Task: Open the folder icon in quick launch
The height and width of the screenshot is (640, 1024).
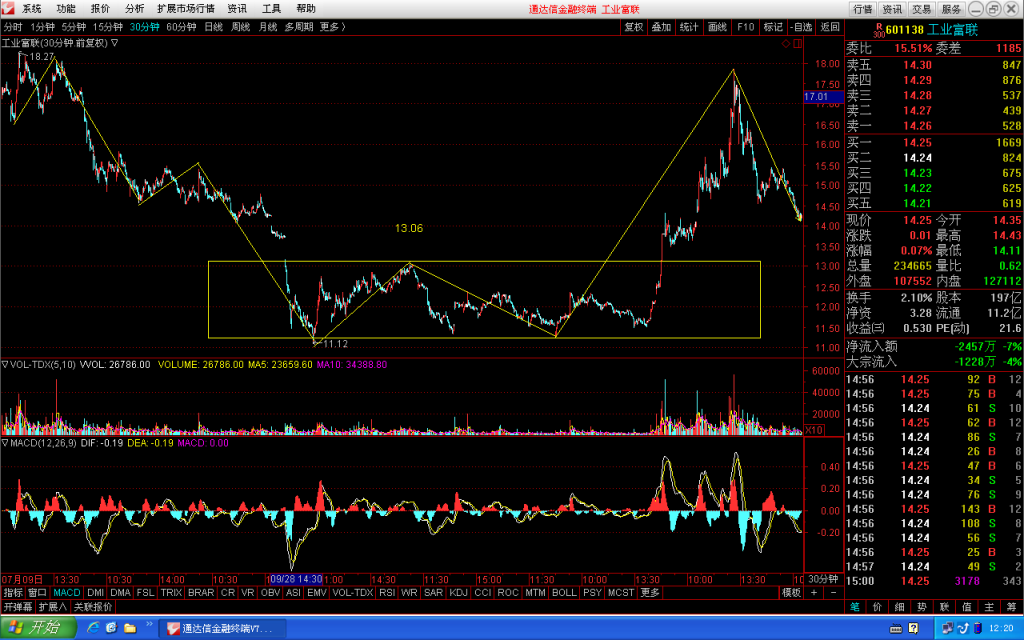Action: 130,628
